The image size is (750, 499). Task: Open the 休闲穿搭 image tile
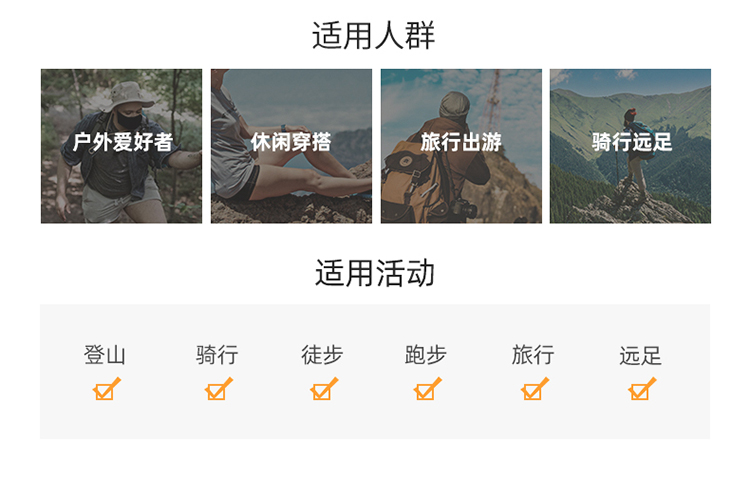pos(291,146)
